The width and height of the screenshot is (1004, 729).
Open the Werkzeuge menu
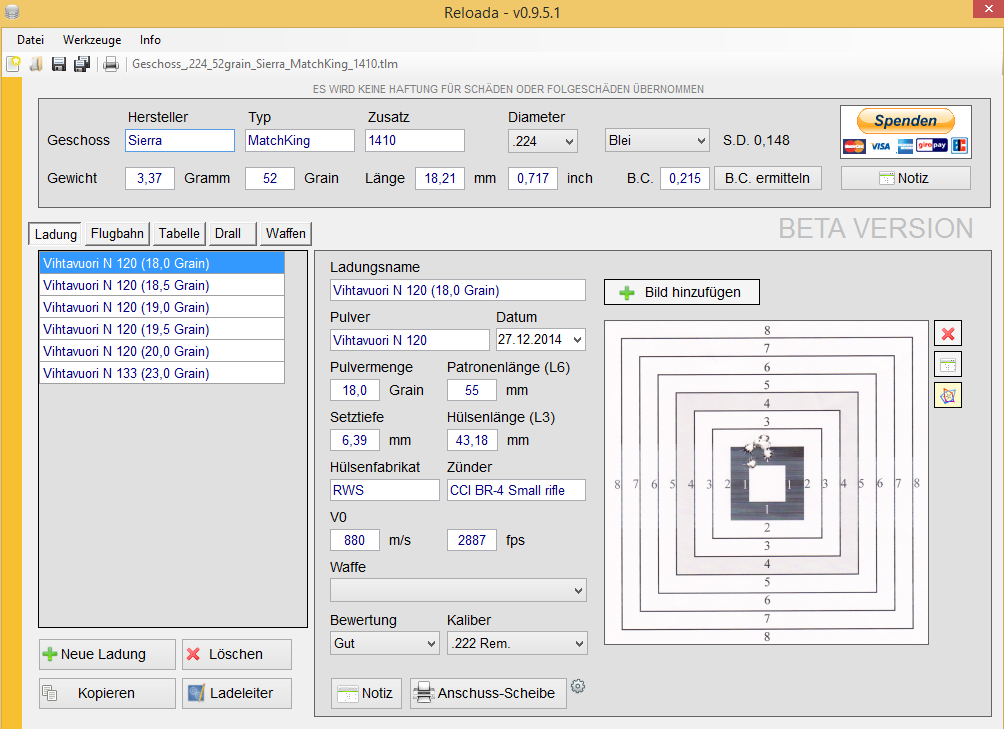[92, 40]
